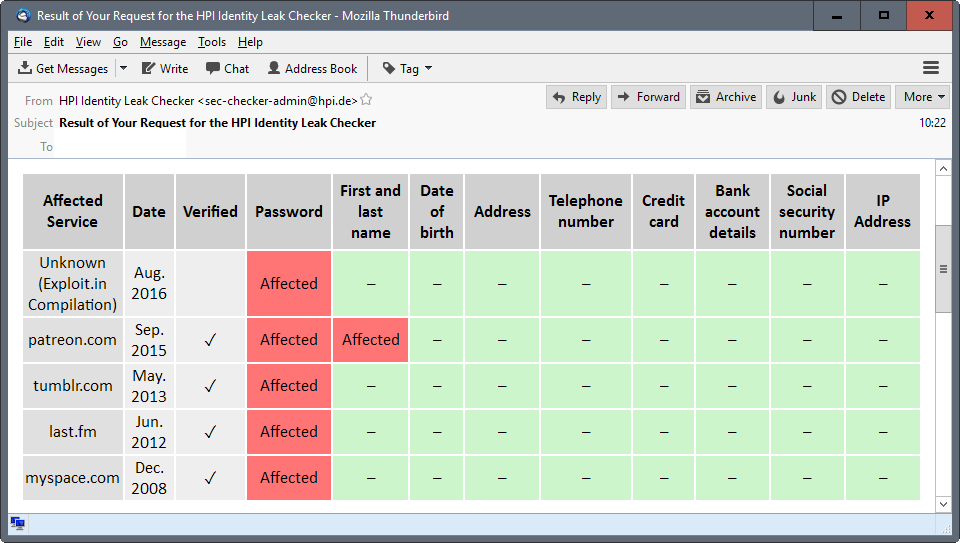This screenshot has width=960, height=543.
Task: Click the Affected Service column header
Action: (x=73, y=211)
